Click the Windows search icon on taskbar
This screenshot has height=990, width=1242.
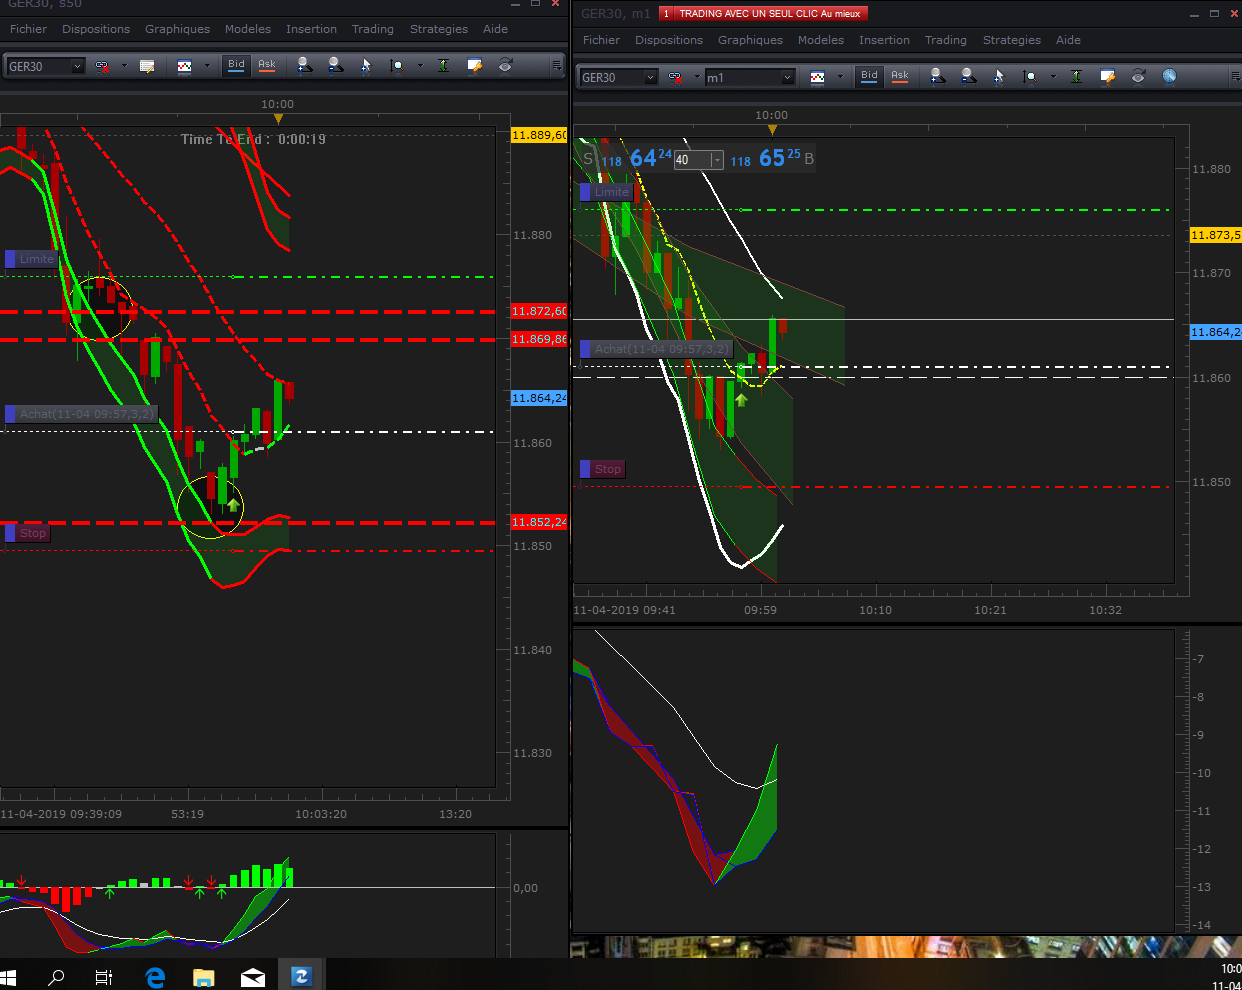click(56, 976)
